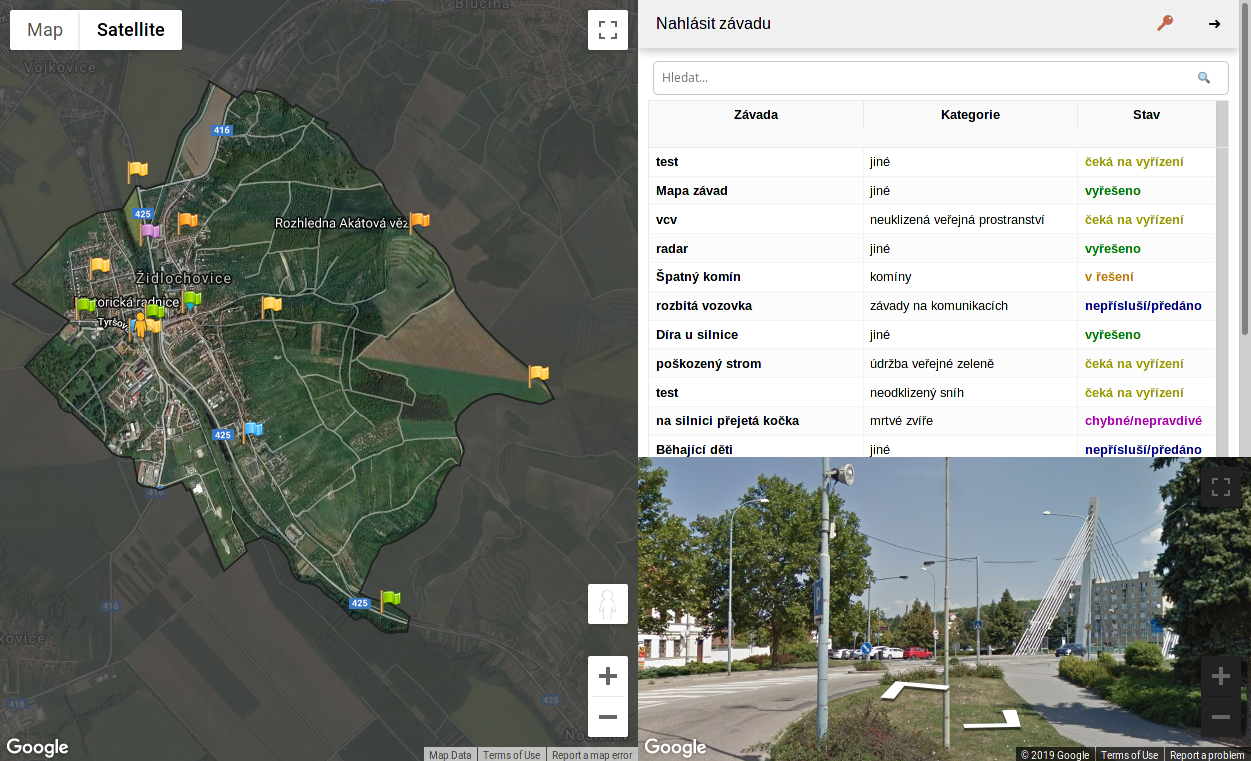Toggle fullscreen view of the map

point(607,30)
